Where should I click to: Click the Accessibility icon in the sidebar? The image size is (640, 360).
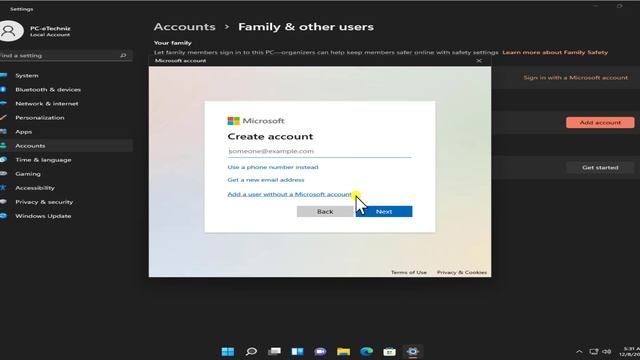tap(3, 188)
